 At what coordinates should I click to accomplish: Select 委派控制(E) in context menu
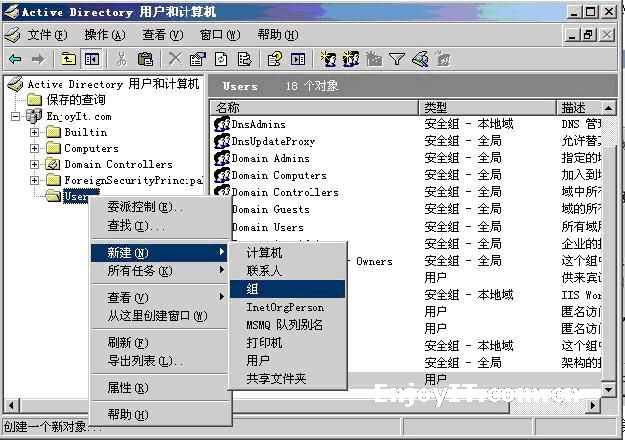point(159,207)
